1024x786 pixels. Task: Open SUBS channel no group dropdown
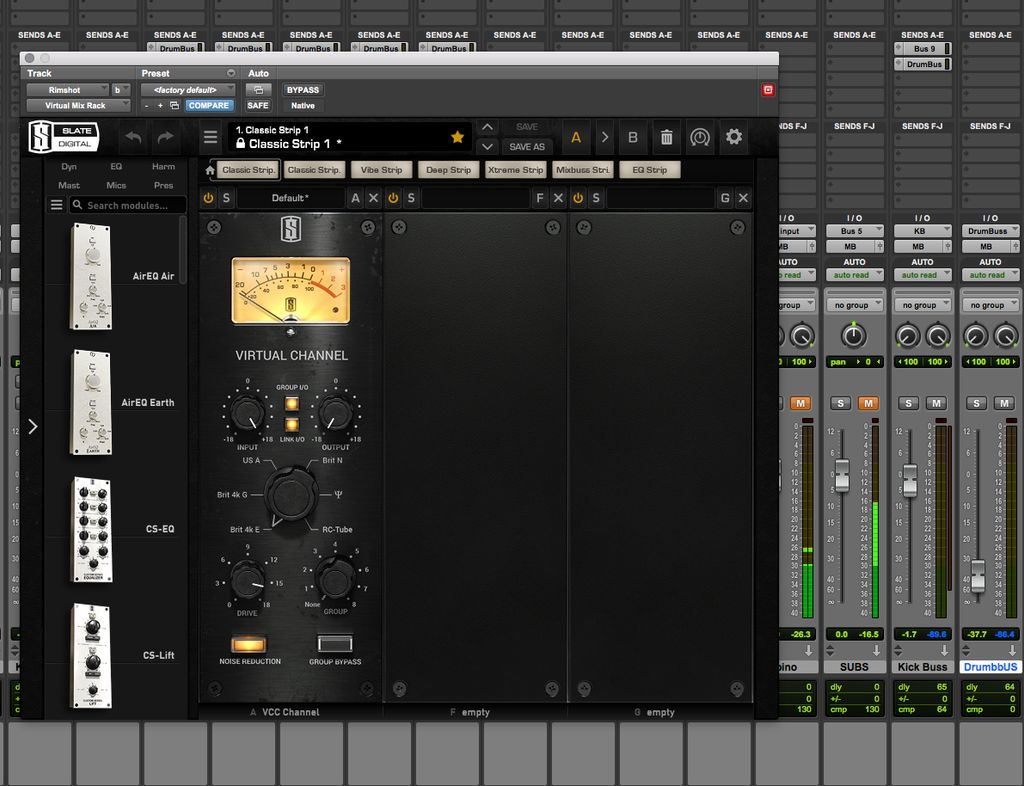coord(854,305)
